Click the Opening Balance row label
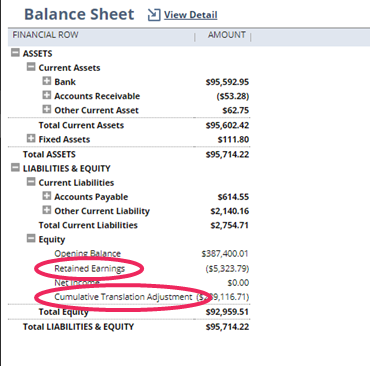 tap(88, 254)
